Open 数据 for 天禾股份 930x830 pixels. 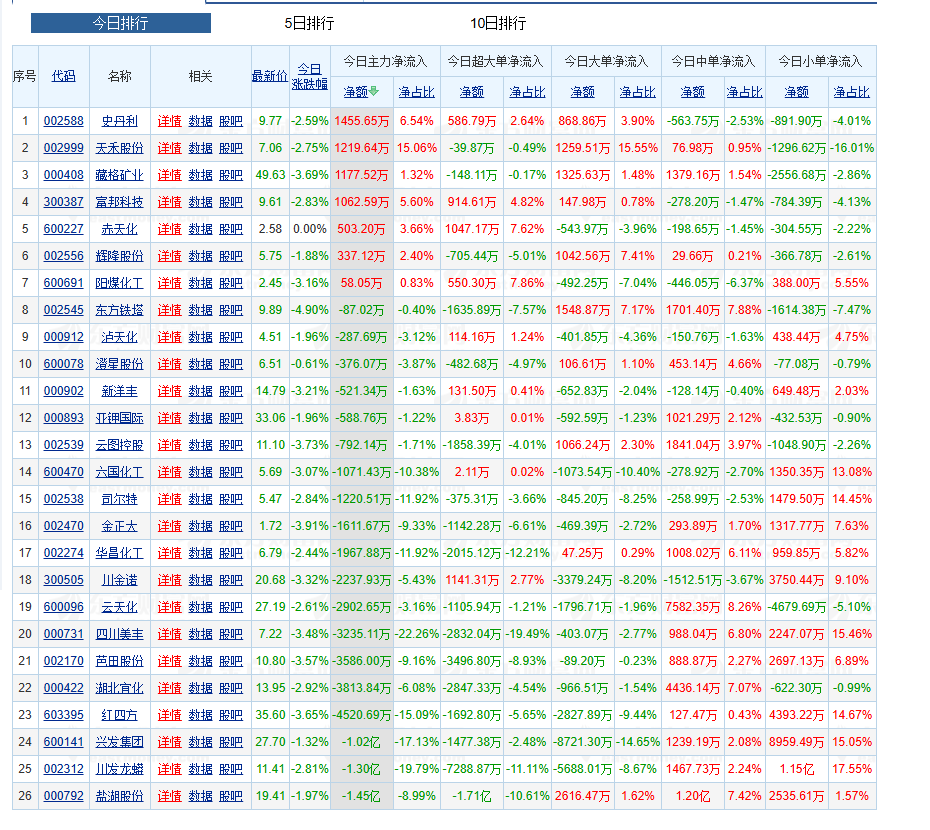(200, 148)
